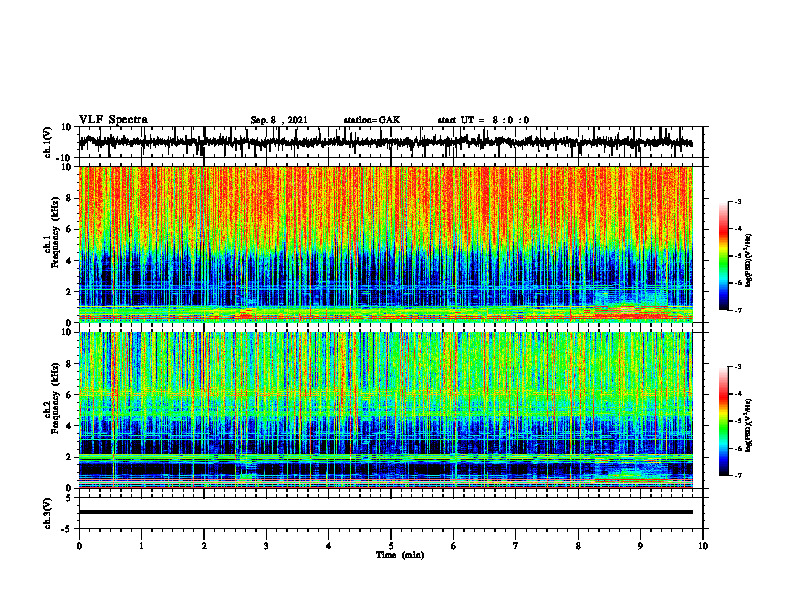Click inside the ch.2 spectrogram panel

pyautogui.click(x=386, y=410)
